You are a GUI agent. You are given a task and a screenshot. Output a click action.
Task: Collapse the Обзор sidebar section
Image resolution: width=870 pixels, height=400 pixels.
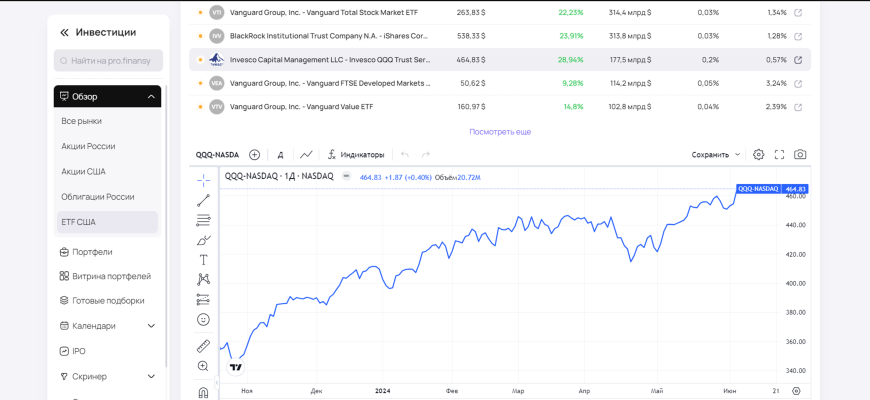(x=151, y=97)
